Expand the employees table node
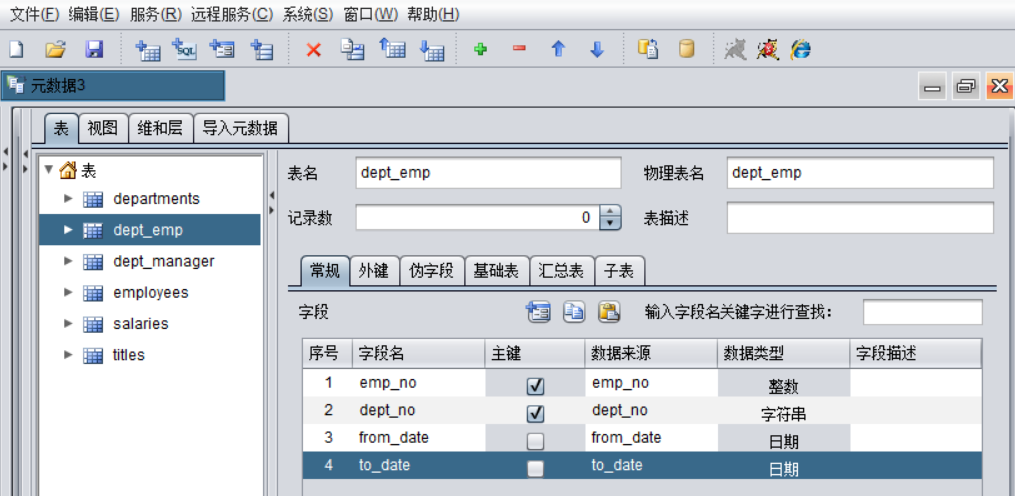This screenshot has height=496, width=1015. [68, 292]
